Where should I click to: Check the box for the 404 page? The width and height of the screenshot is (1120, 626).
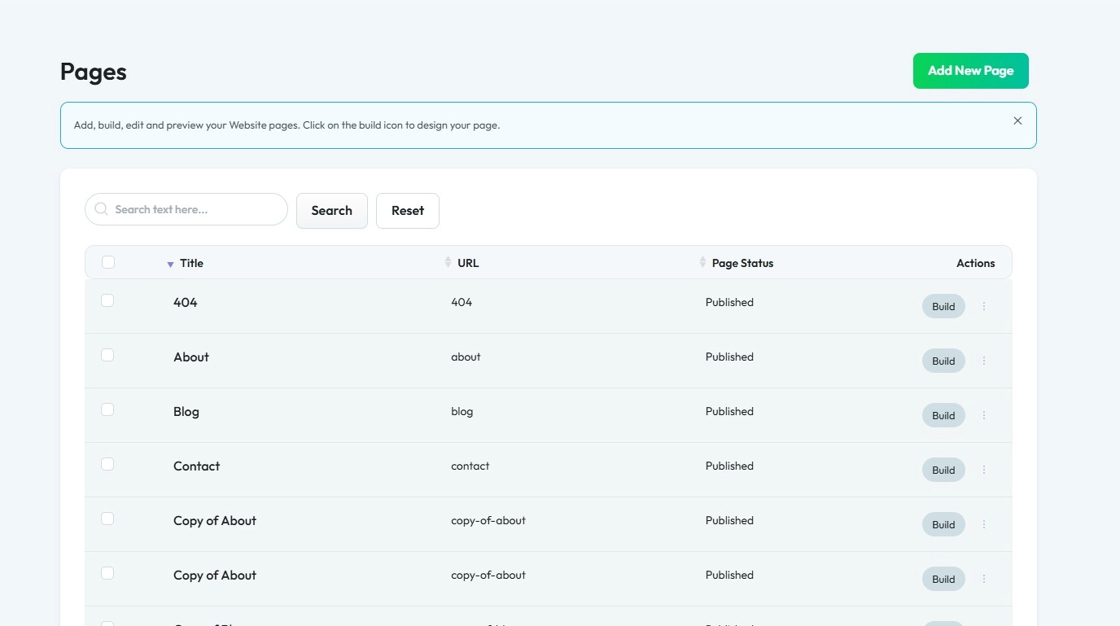coord(108,301)
